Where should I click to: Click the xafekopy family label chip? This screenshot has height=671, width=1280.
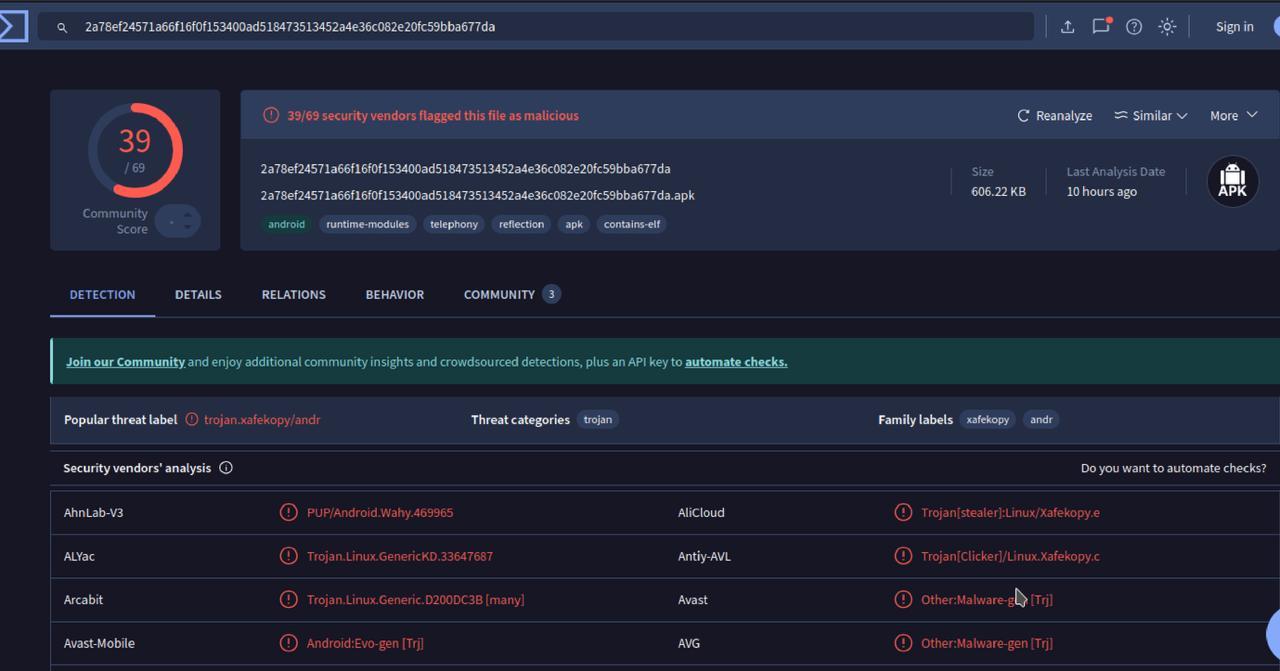(x=988, y=420)
